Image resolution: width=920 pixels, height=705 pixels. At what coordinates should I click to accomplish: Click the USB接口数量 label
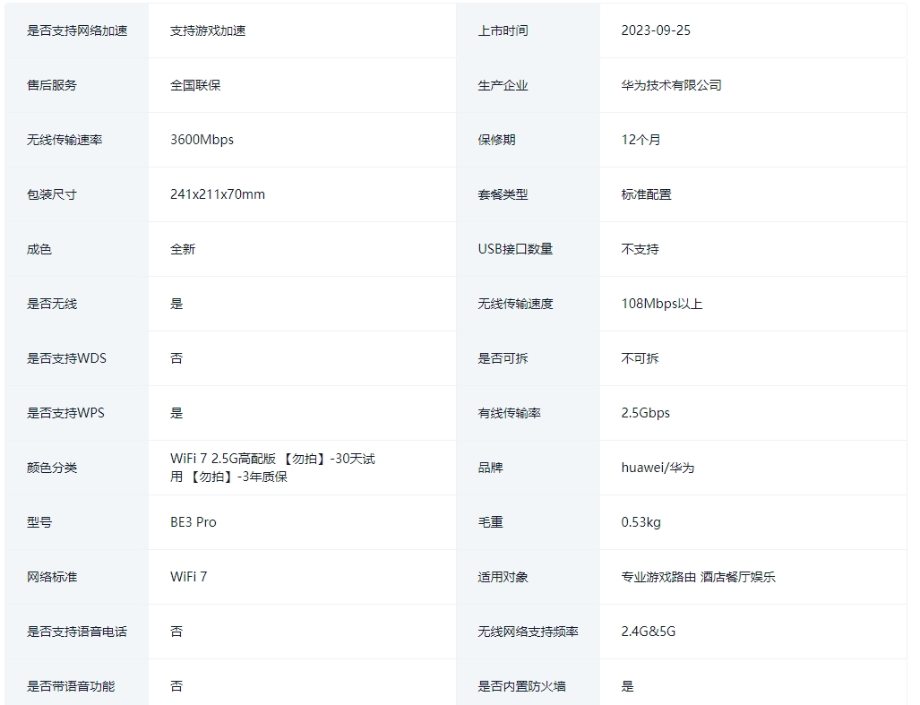tap(515, 249)
